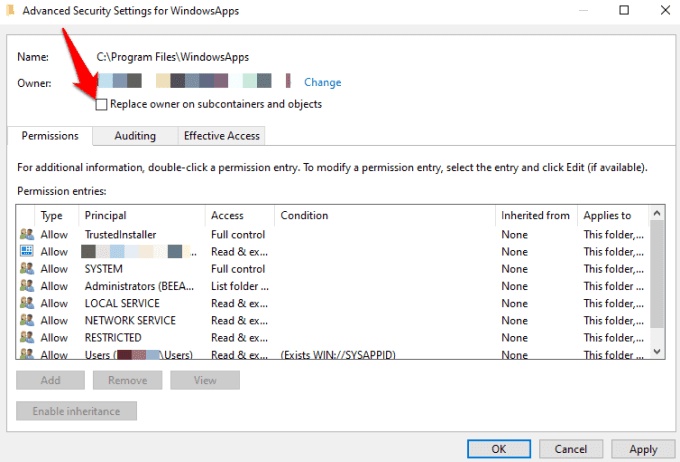Click the LOCAL SERVICE entry icon

click(26, 303)
